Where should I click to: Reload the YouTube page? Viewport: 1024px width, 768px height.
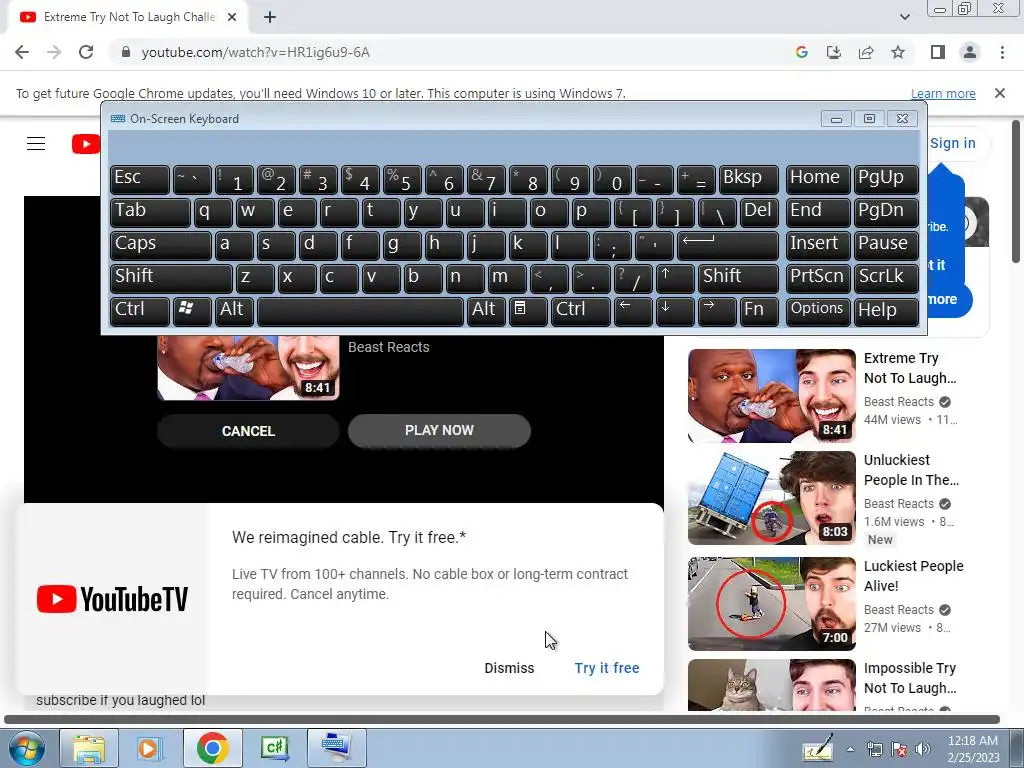[86, 52]
